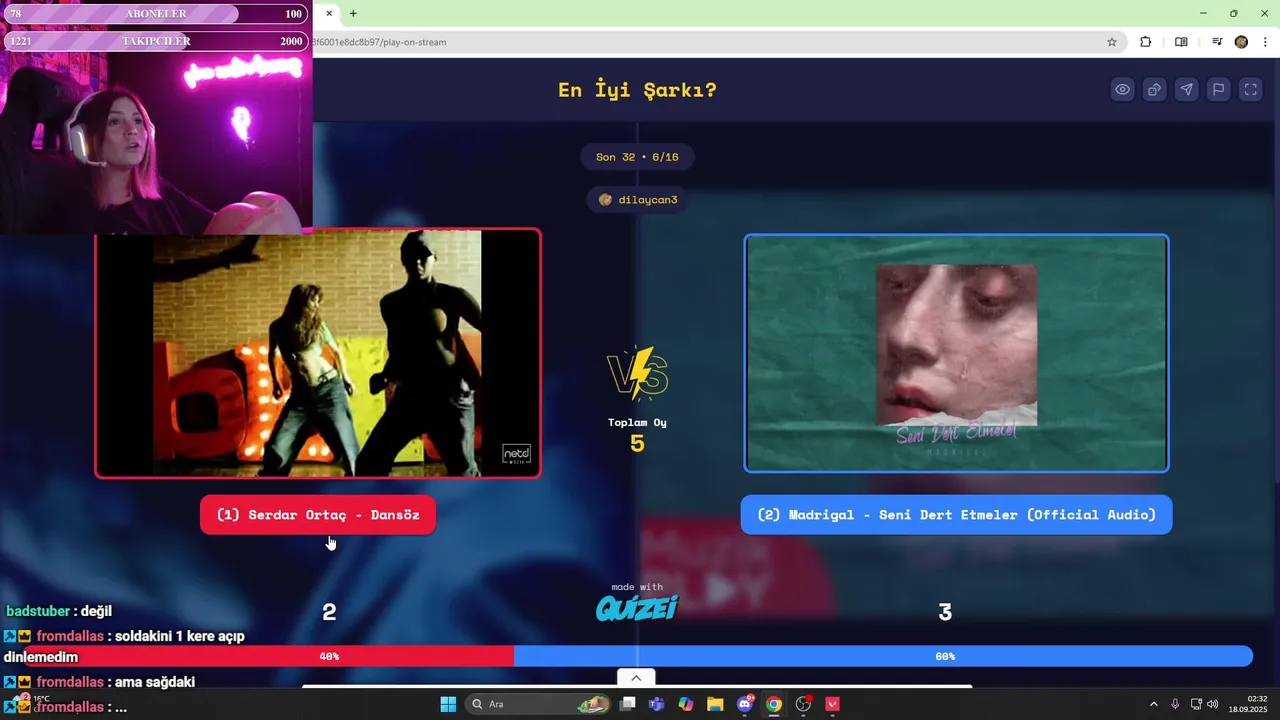The width and height of the screenshot is (1280, 720).
Task: Open File Explorer from taskbar
Action: click(715, 704)
